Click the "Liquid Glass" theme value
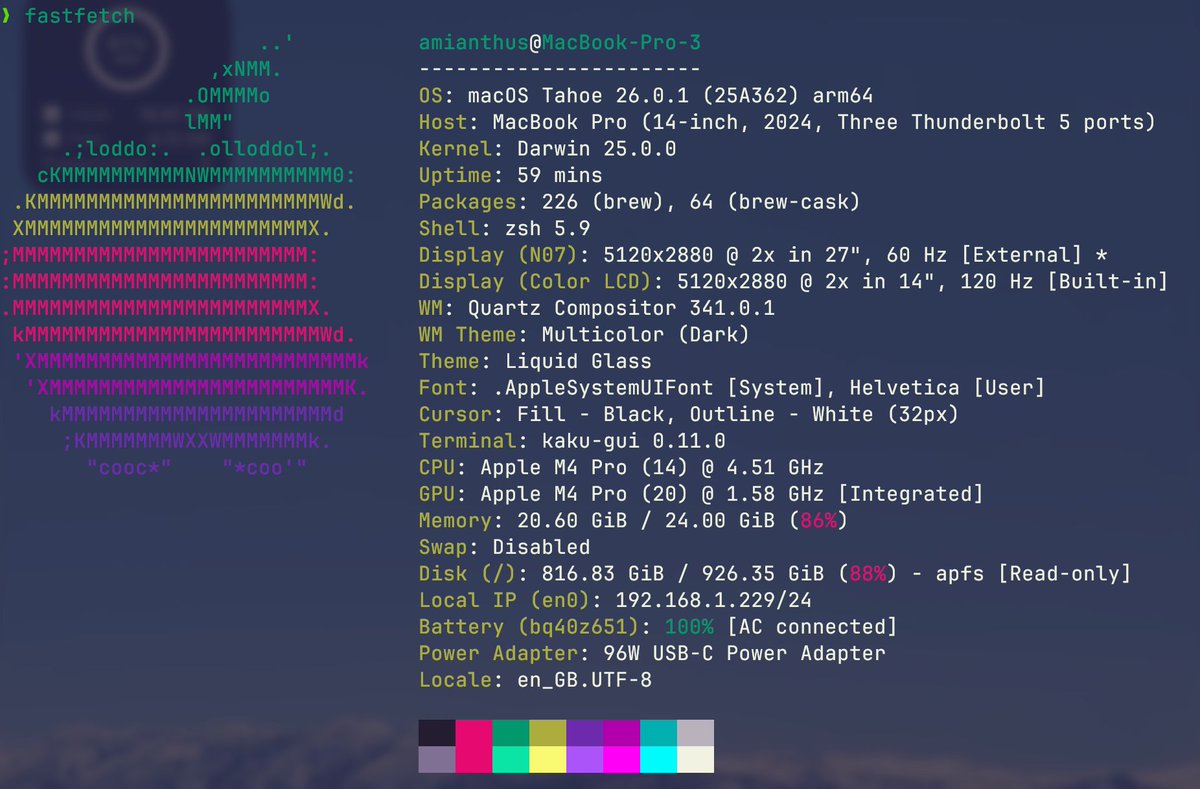 click(x=578, y=361)
